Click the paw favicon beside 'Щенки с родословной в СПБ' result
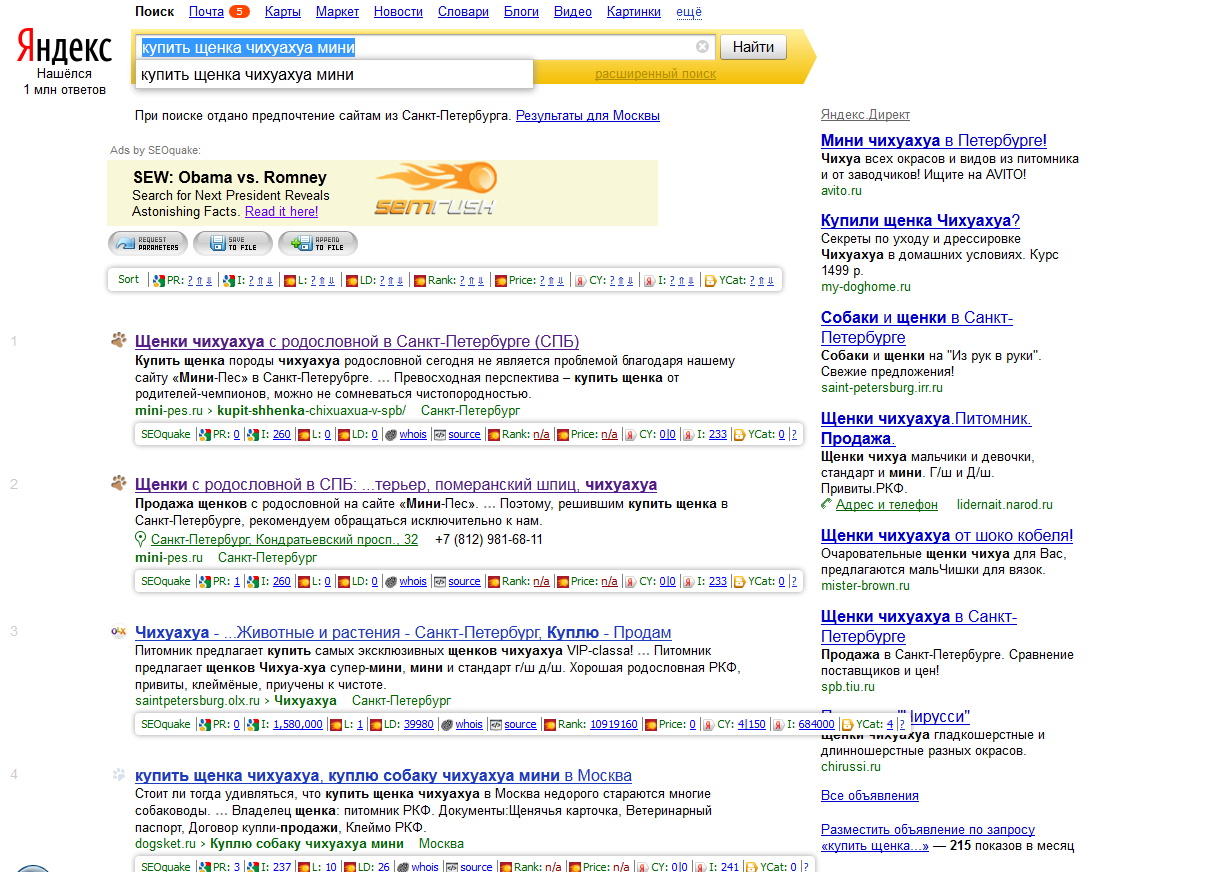Viewport: 1208px width, 872px height. [x=119, y=483]
